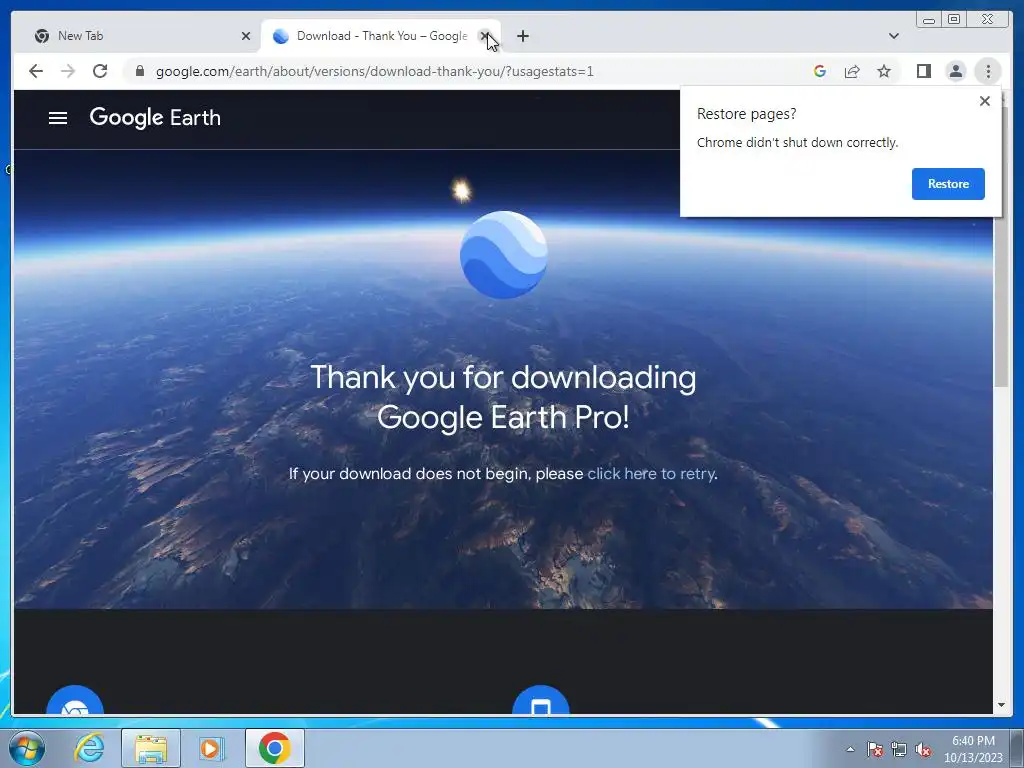Click the address bar URL field

(x=374, y=71)
